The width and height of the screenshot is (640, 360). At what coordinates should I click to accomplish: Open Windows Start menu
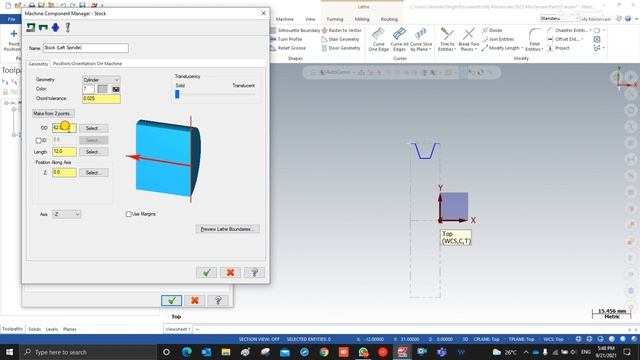(9, 352)
